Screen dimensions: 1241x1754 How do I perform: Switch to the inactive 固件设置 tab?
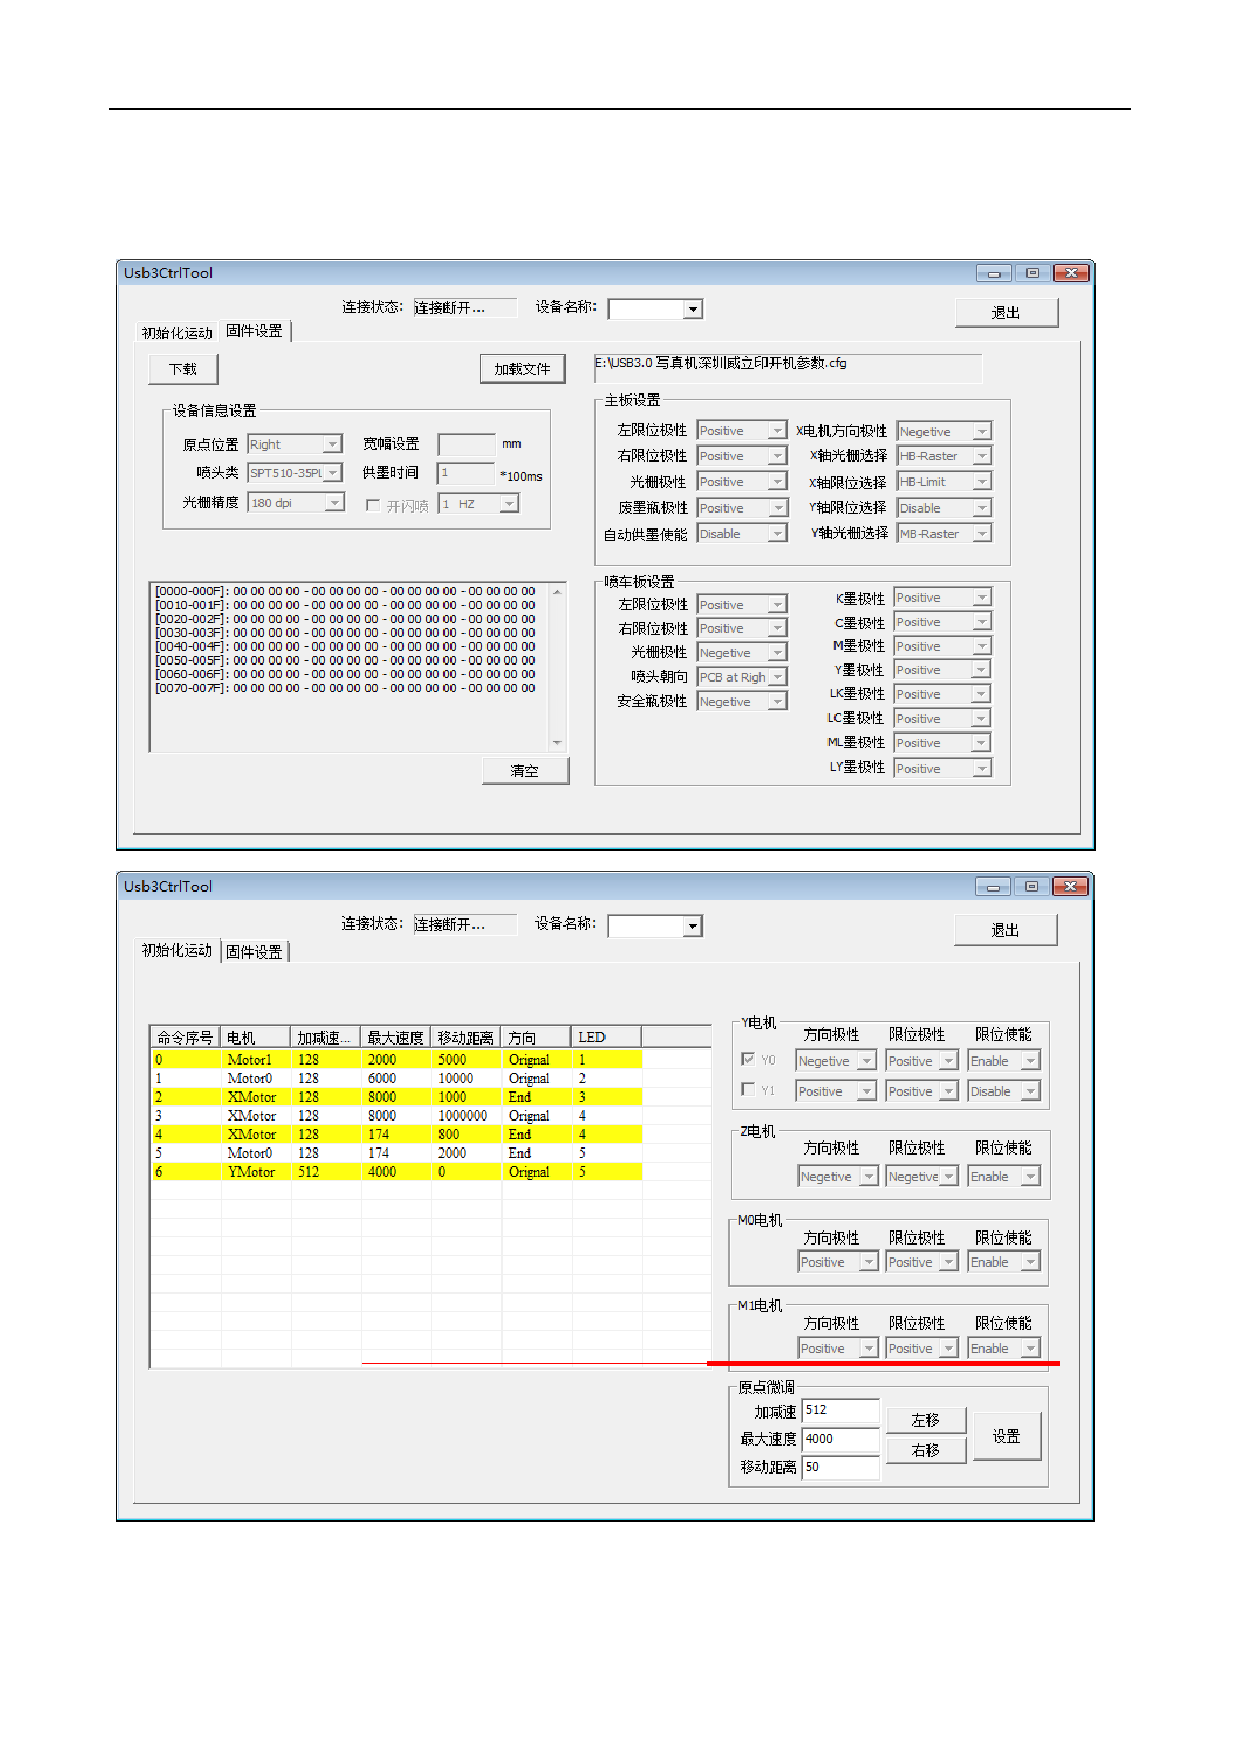click(x=254, y=951)
